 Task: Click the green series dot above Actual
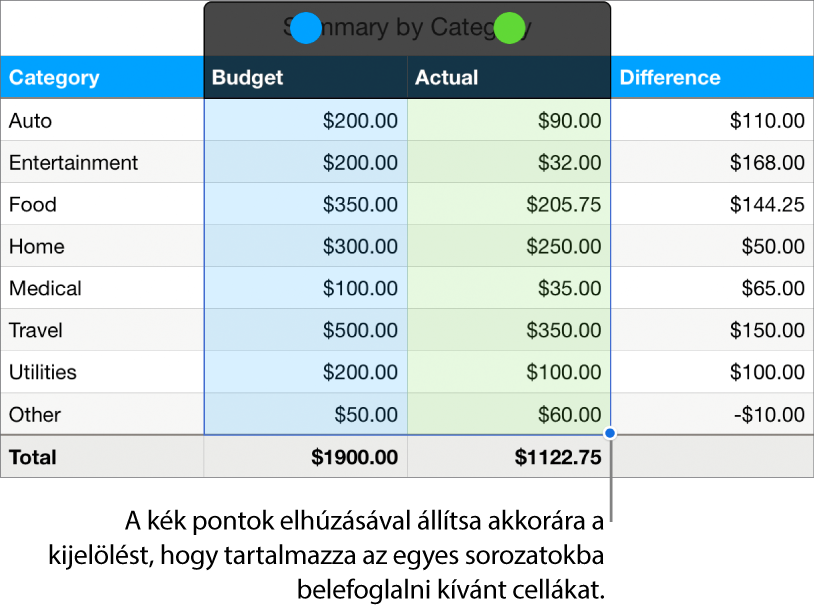click(510, 28)
